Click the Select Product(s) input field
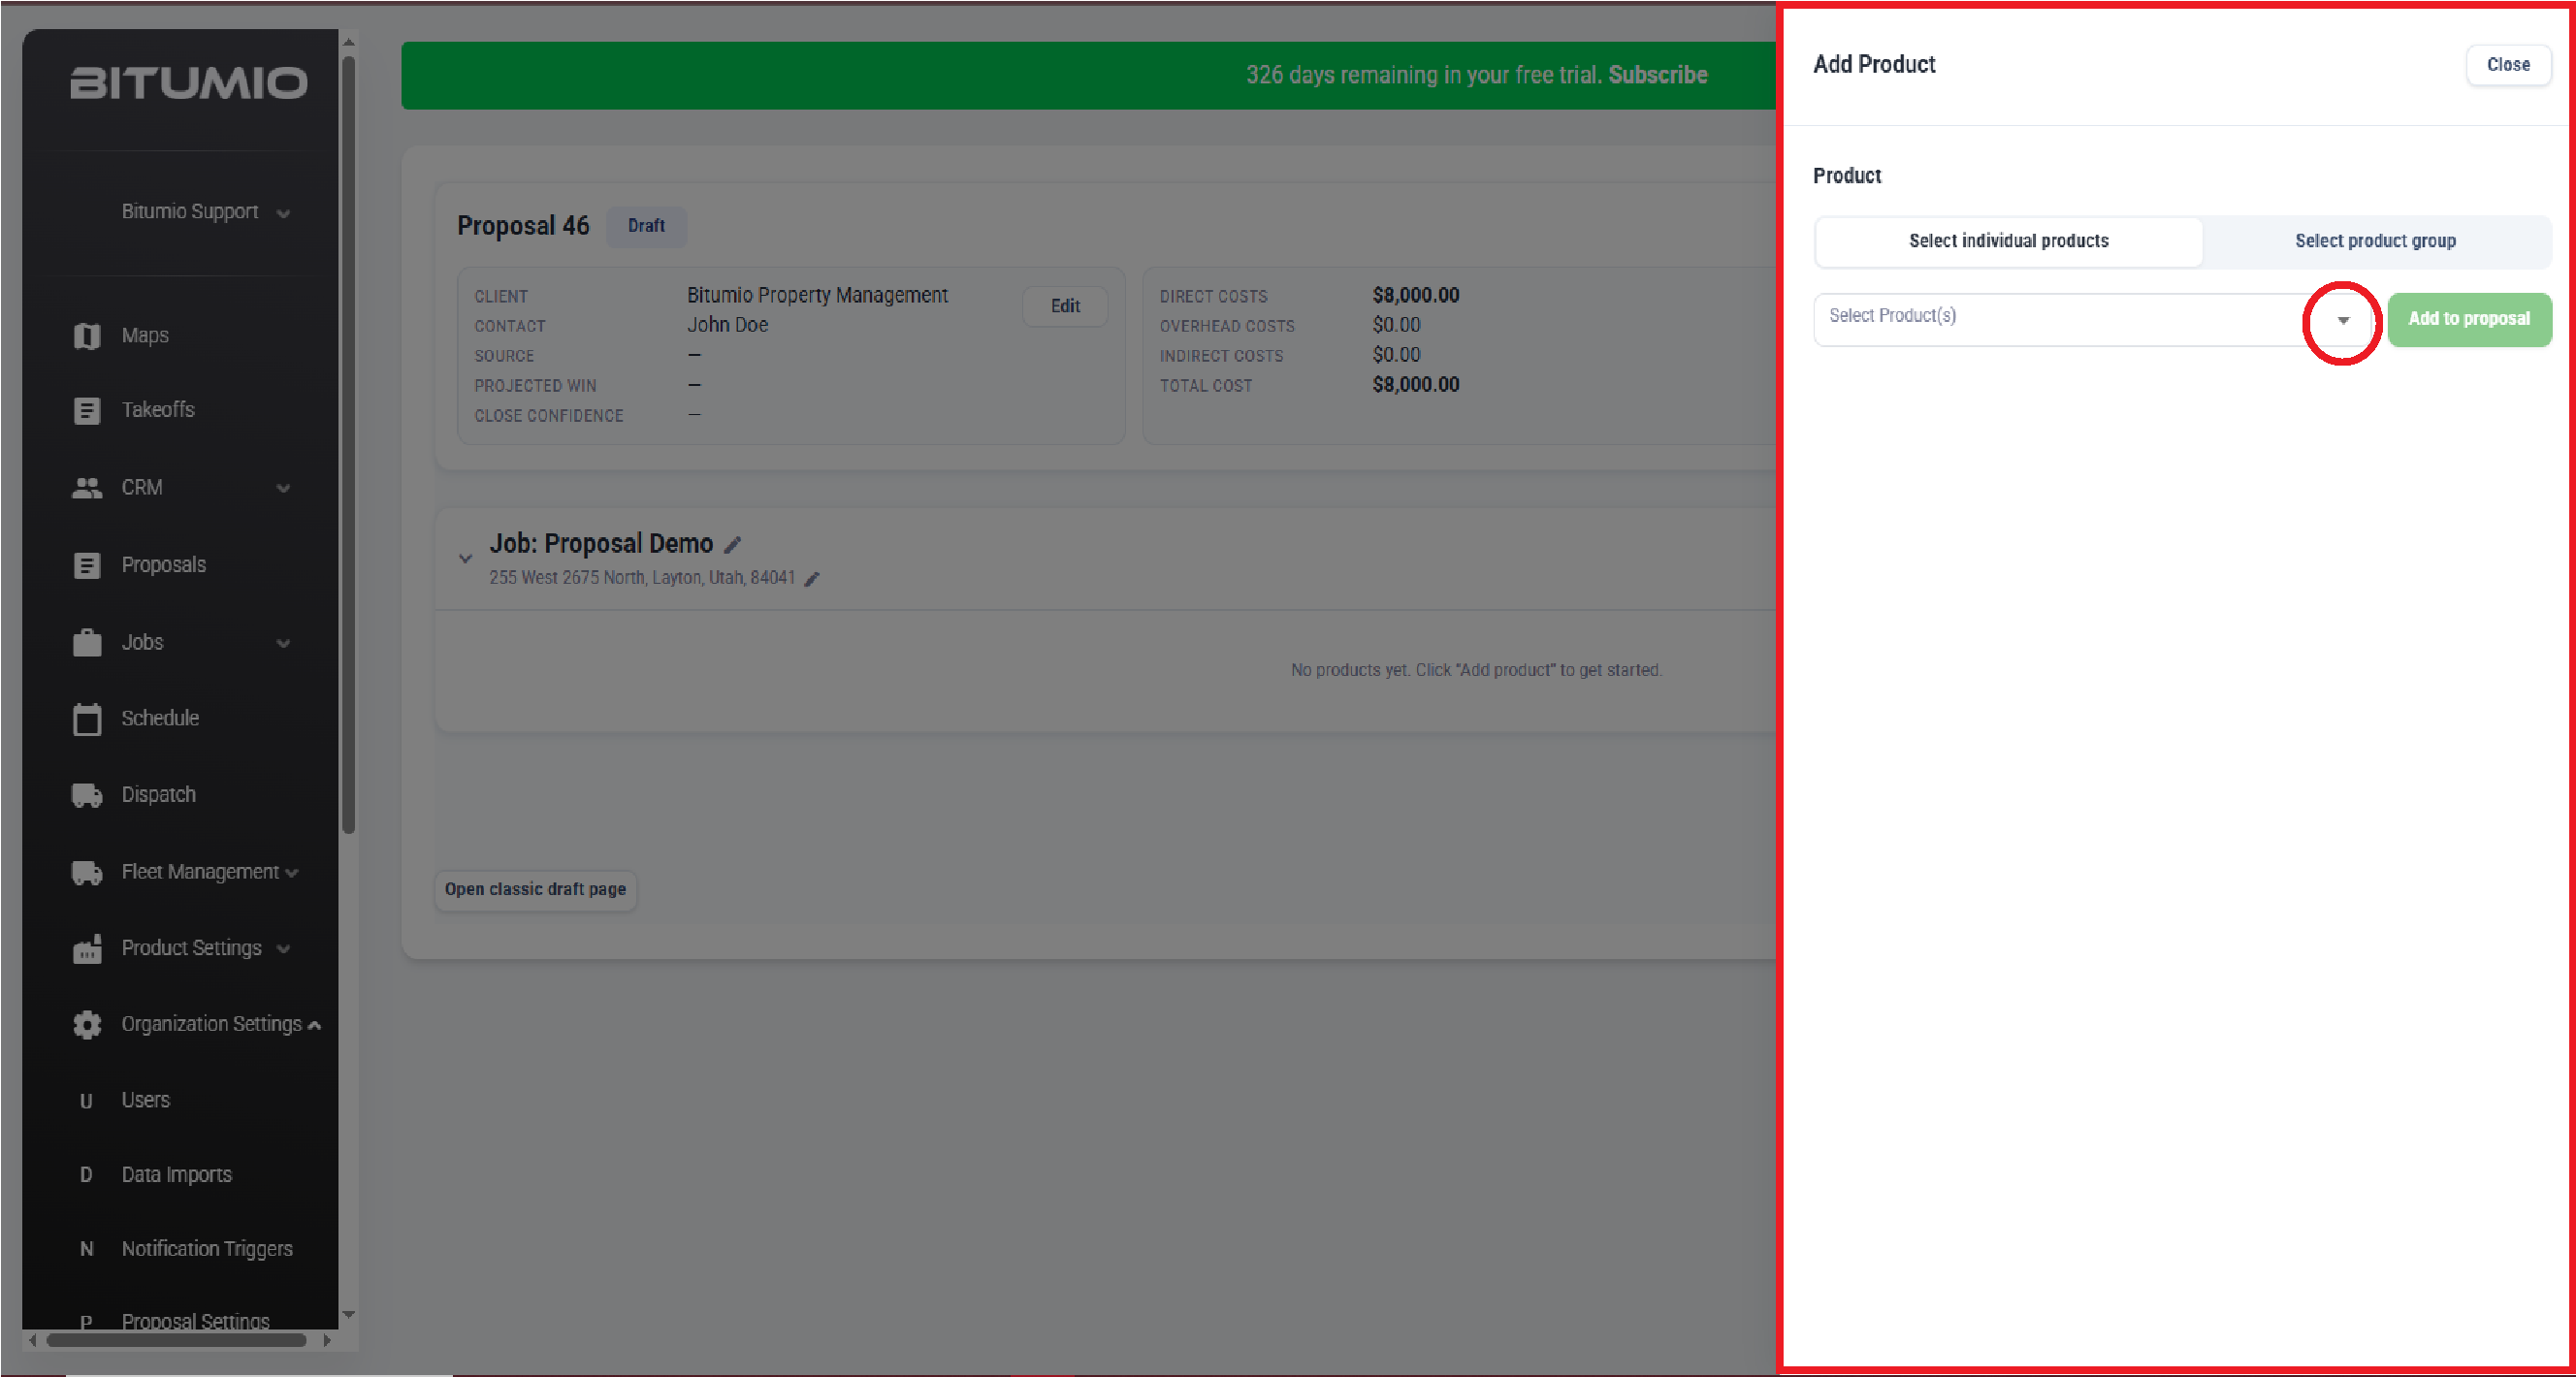 click(2063, 319)
